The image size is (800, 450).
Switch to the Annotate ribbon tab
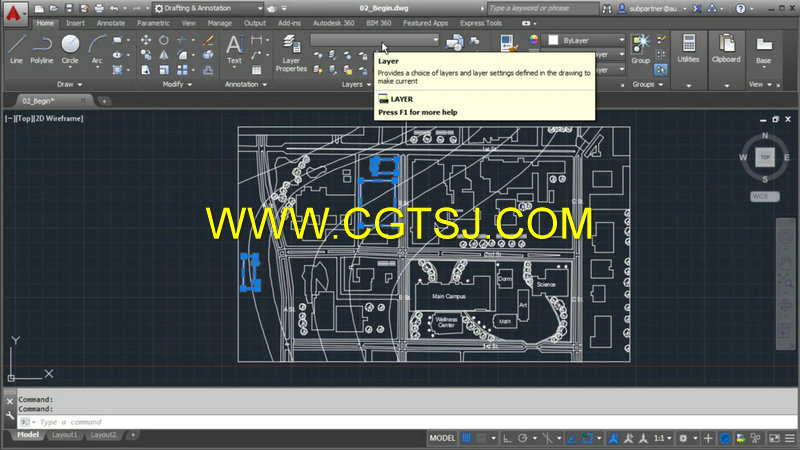pos(111,23)
